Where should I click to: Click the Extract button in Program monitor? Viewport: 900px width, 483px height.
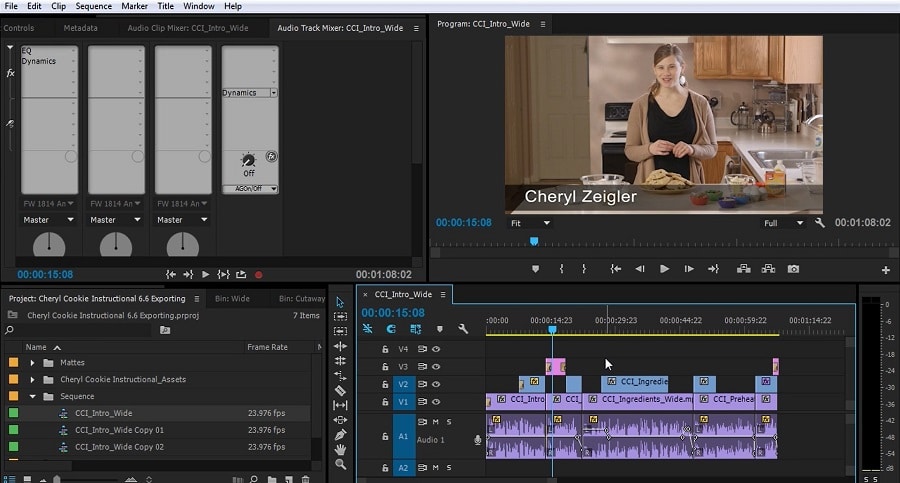768,269
